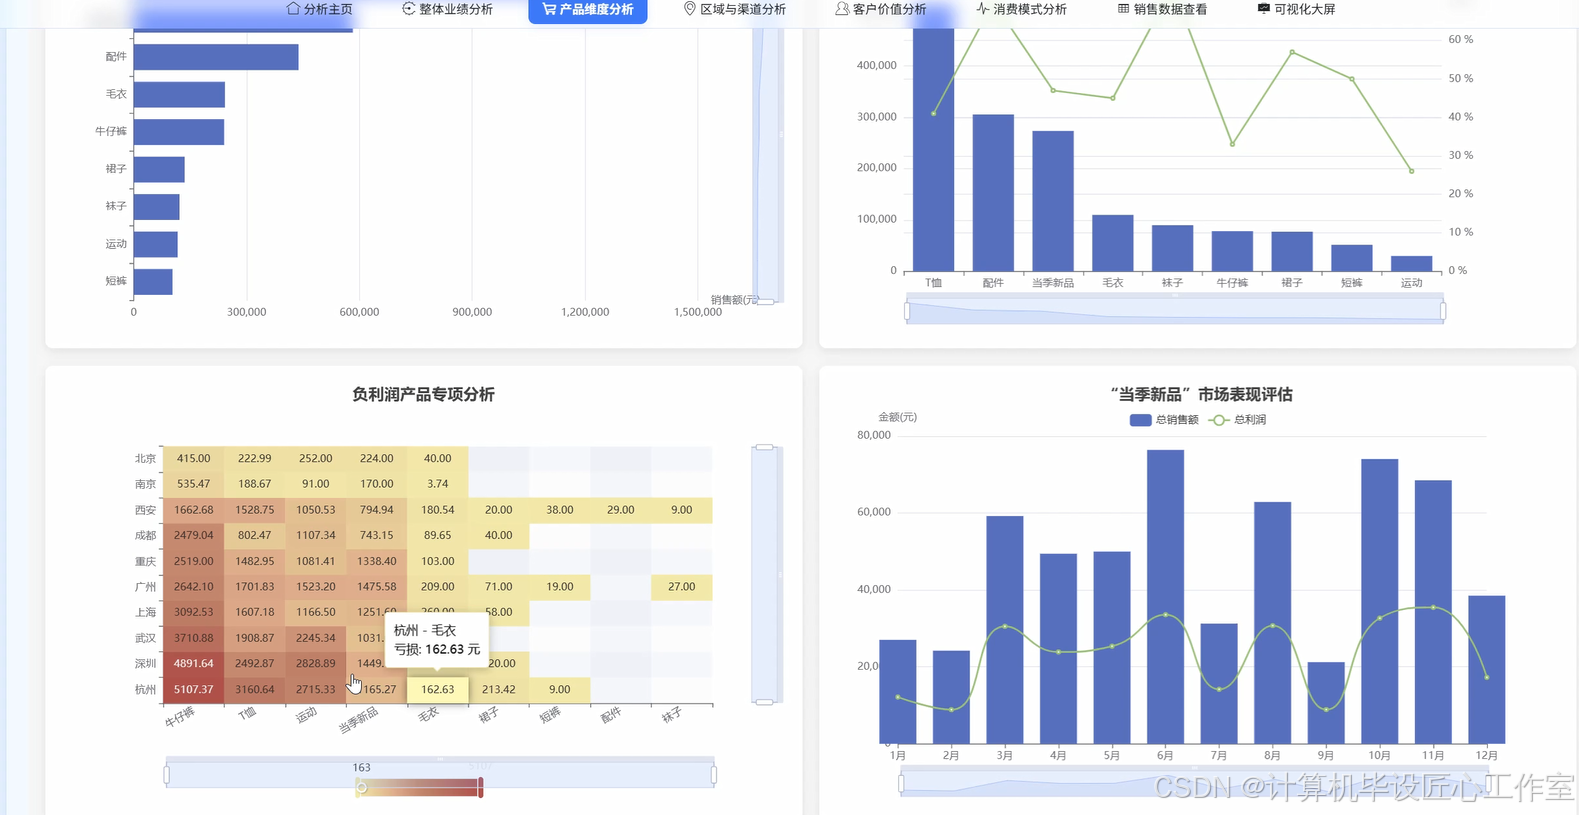
Task: Click the 毛衣 bar in top-right chart
Action: click(1113, 243)
